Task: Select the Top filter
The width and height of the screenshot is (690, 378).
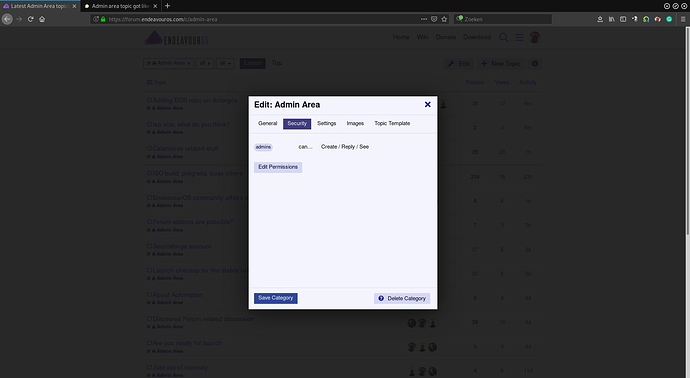Action: pyautogui.click(x=276, y=63)
